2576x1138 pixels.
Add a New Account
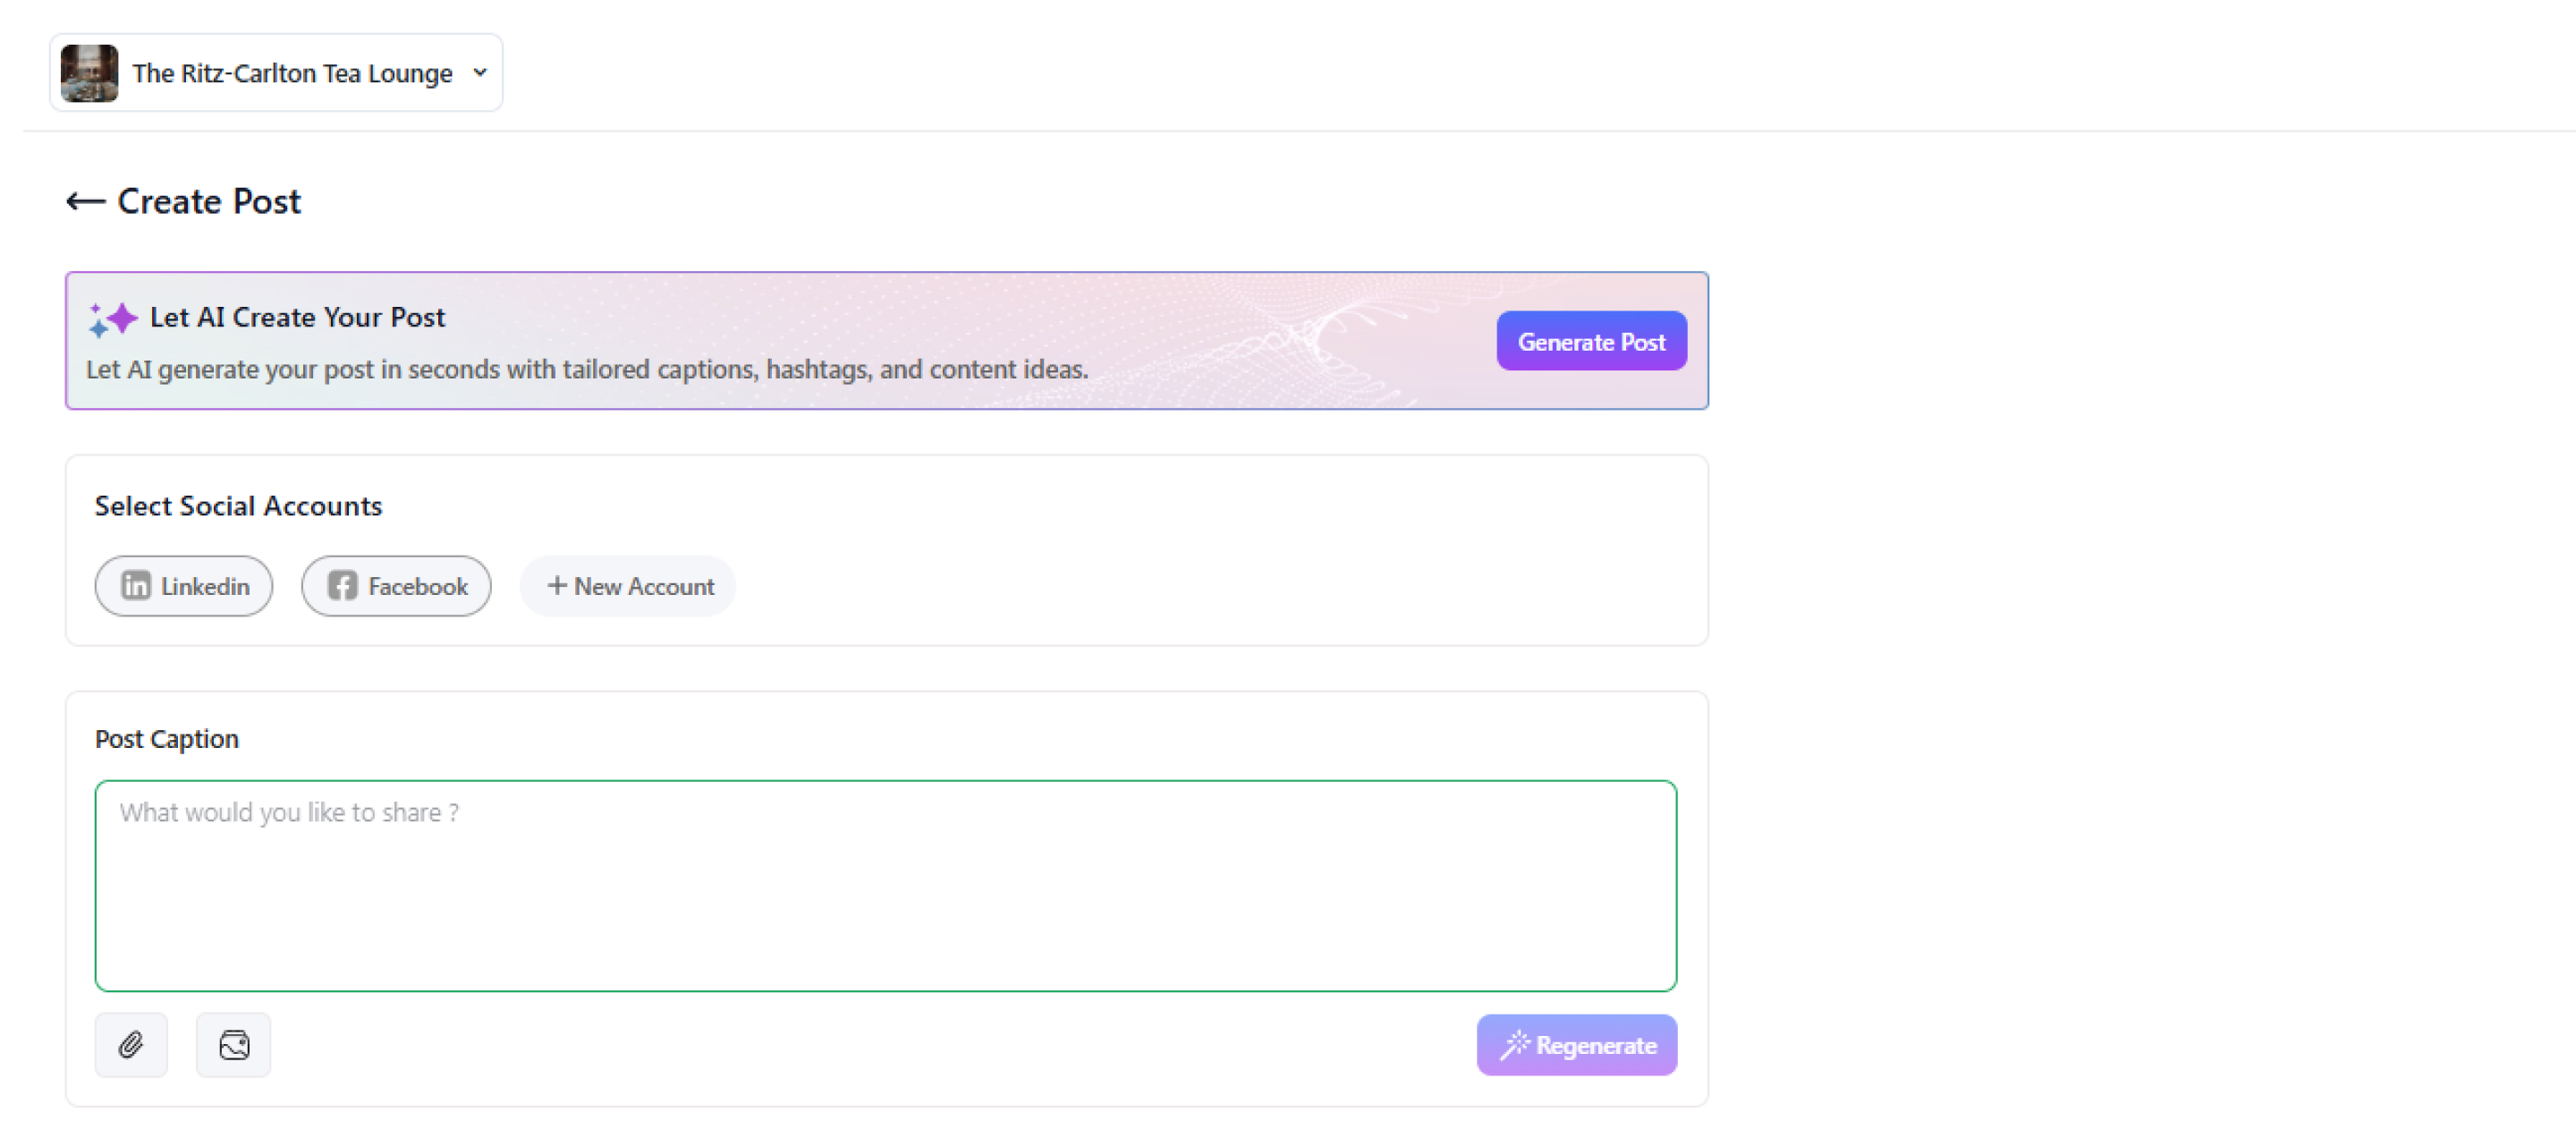click(628, 586)
